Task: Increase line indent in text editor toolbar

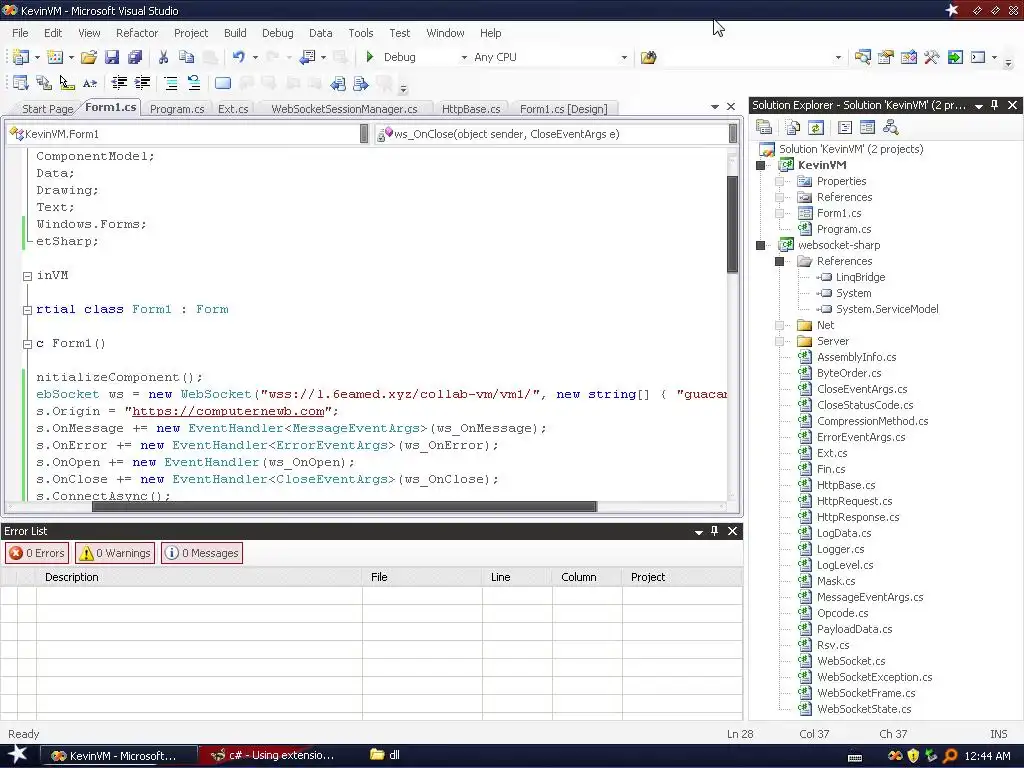Action: click(142, 83)
